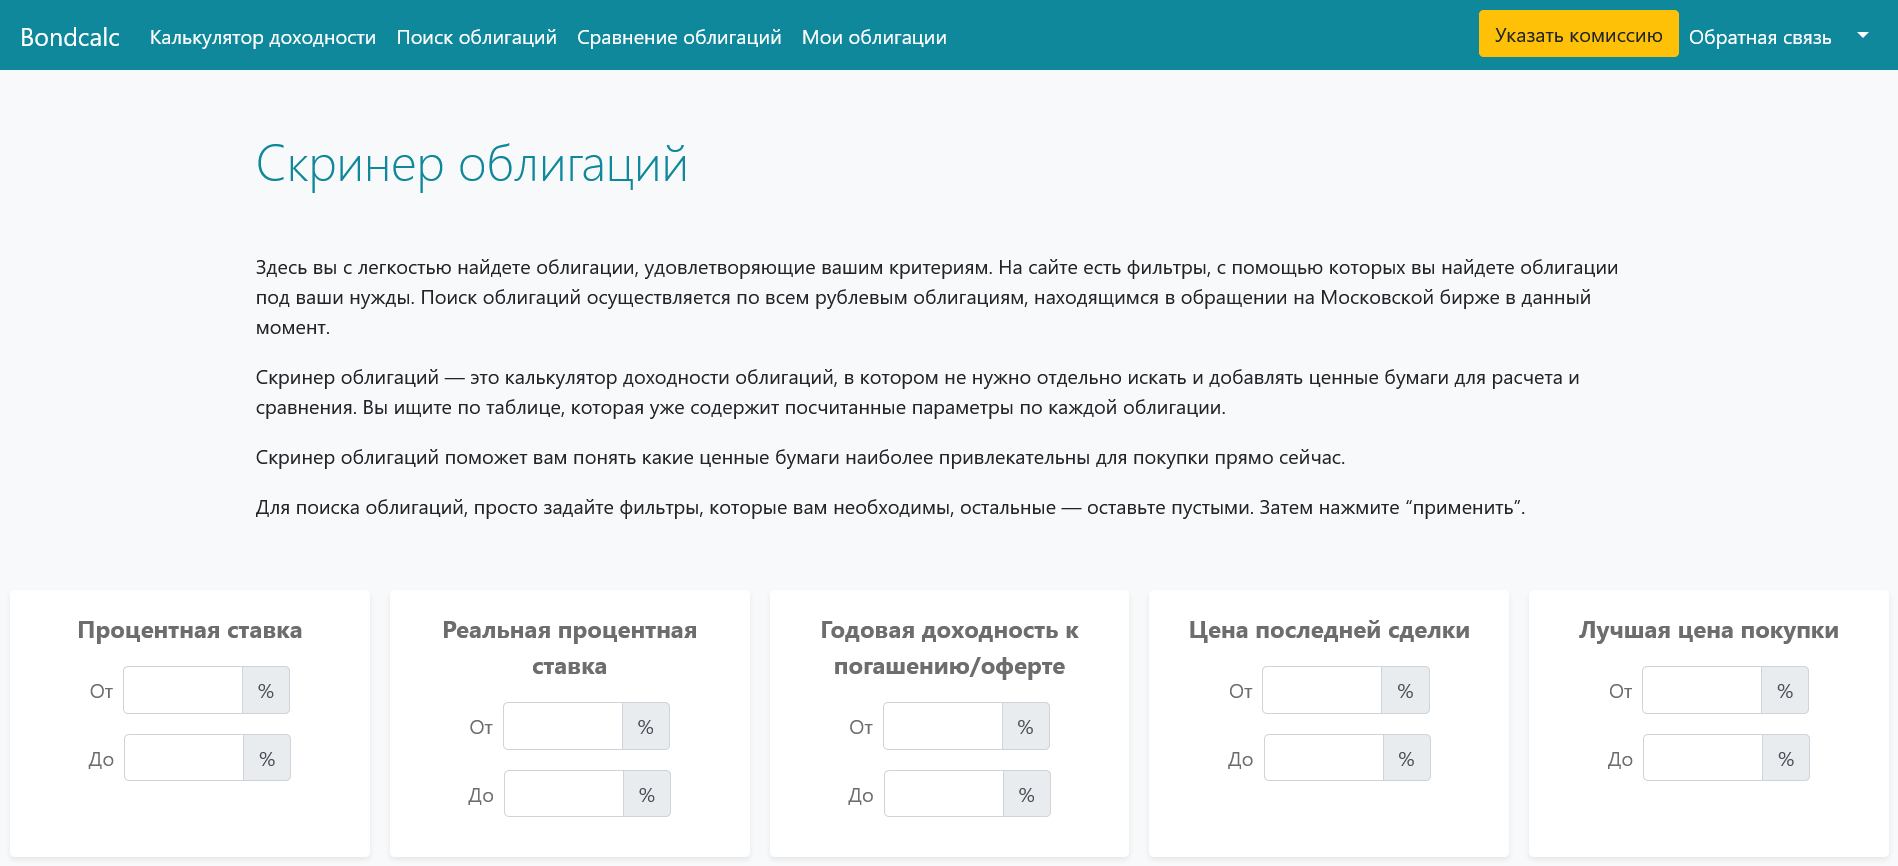
Task: Click Реальная процентная ставка До input
Action: pos(564,795)
